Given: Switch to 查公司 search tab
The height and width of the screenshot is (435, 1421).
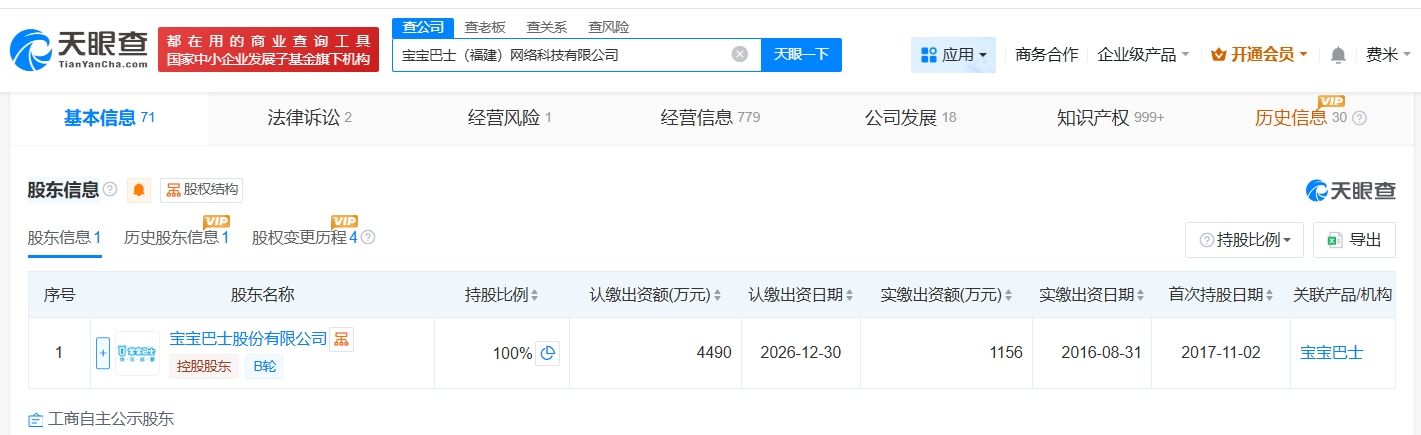Looking at the screenshot, I should point(422,27).
